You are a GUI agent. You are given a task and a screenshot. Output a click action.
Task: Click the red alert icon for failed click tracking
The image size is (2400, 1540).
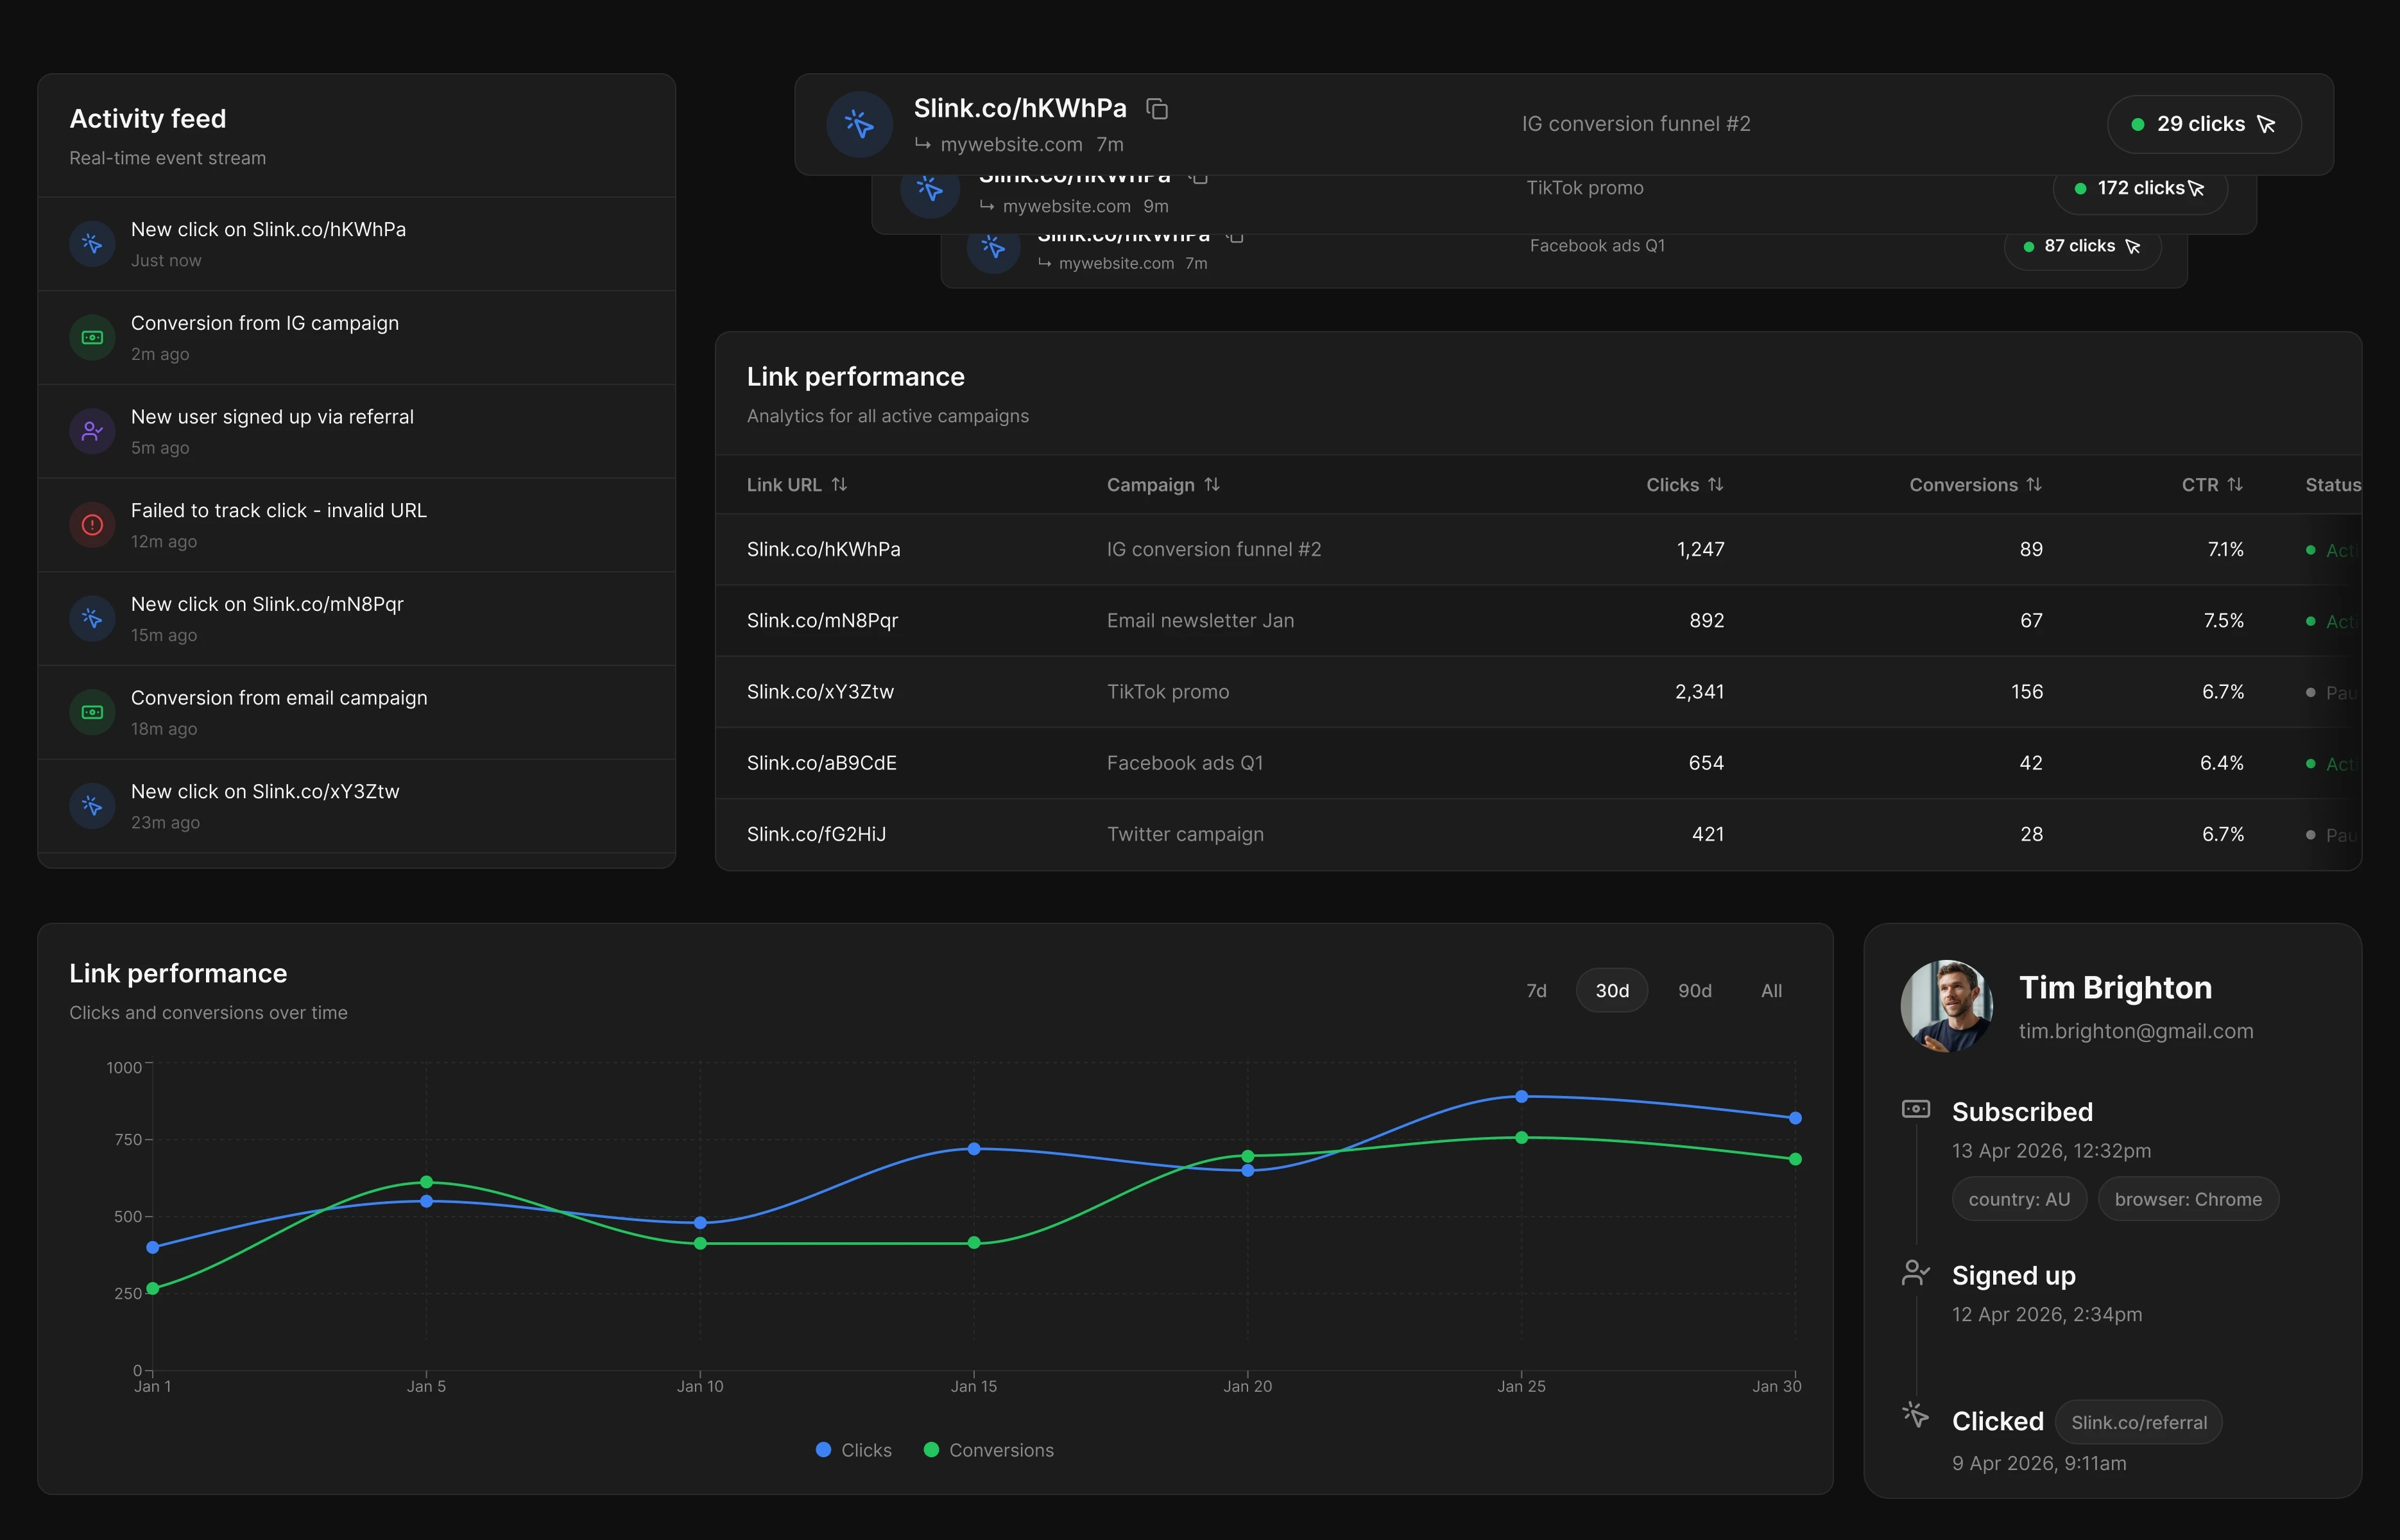(92, 524)
